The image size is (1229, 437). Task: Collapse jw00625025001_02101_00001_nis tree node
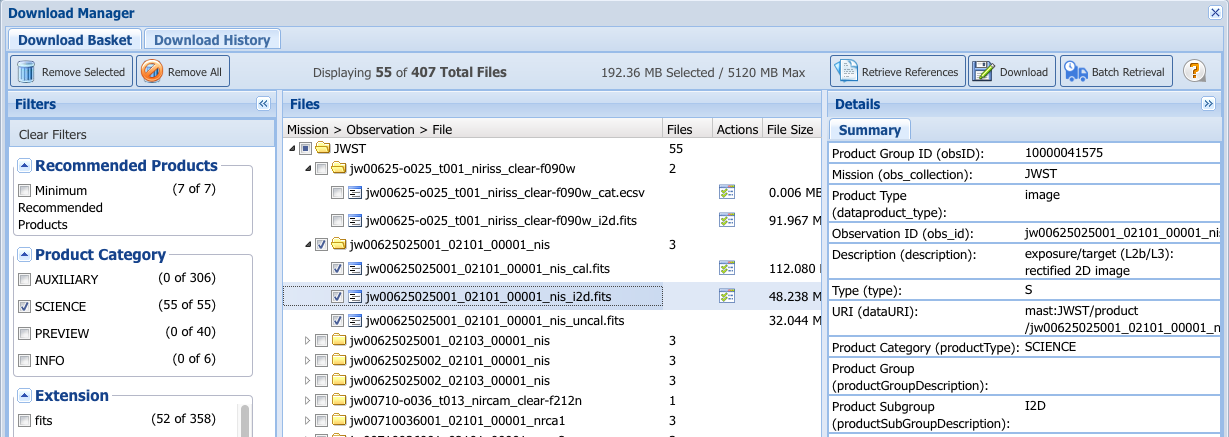(307, 244)
